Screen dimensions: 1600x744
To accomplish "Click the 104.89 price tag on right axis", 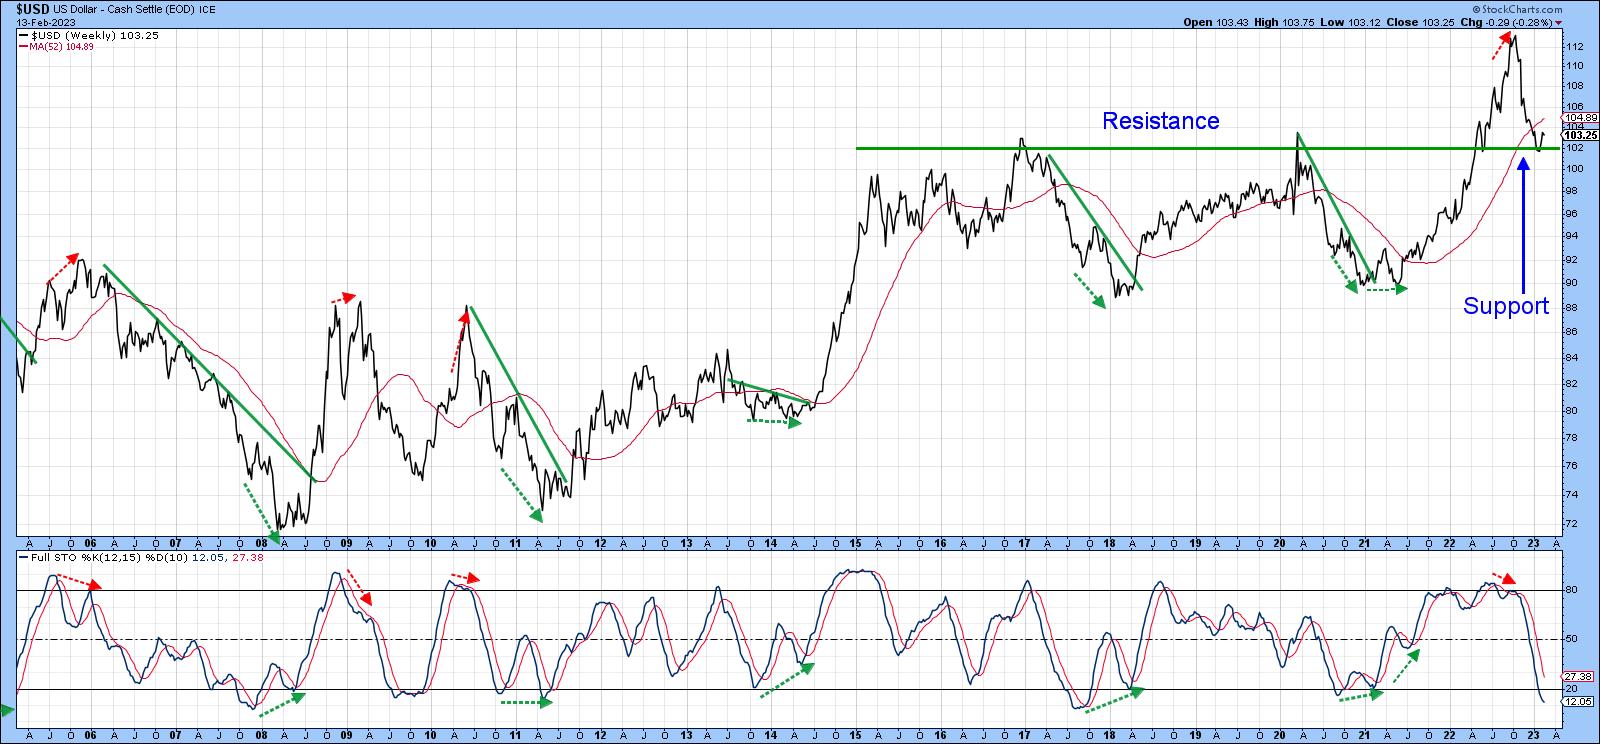I will point(1581,118).
